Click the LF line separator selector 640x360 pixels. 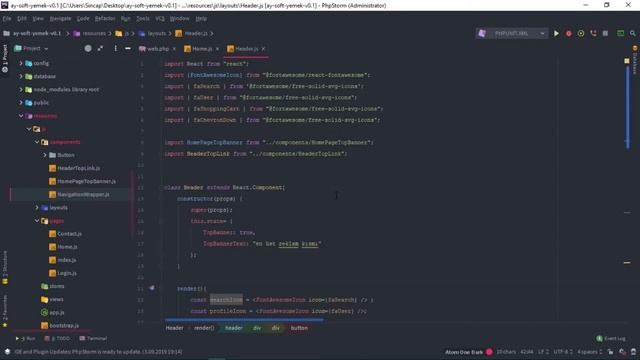point(543,352)
